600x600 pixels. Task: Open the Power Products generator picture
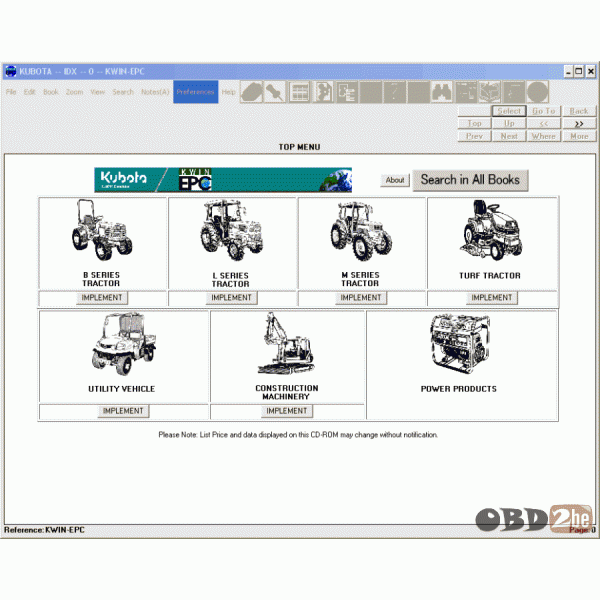click(x=460, y=344)
